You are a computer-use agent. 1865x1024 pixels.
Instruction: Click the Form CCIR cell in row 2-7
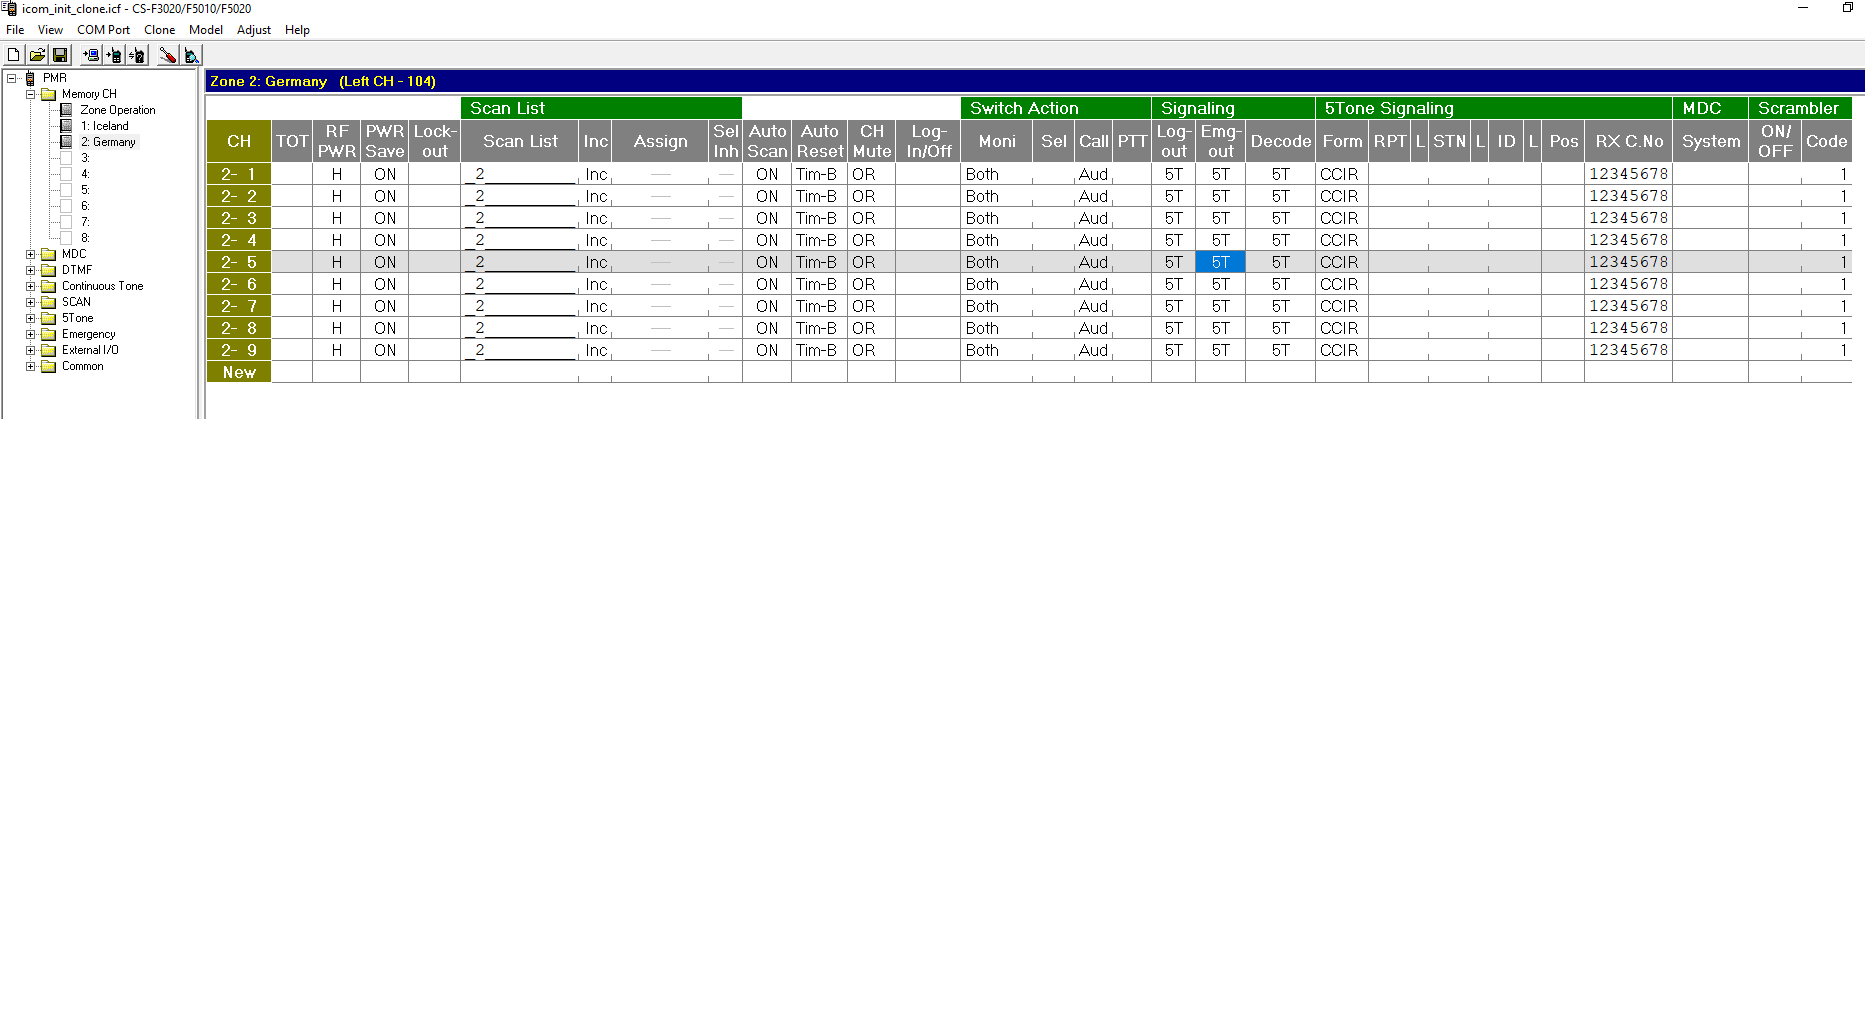pyautogui.click(x=1342, y=306)
